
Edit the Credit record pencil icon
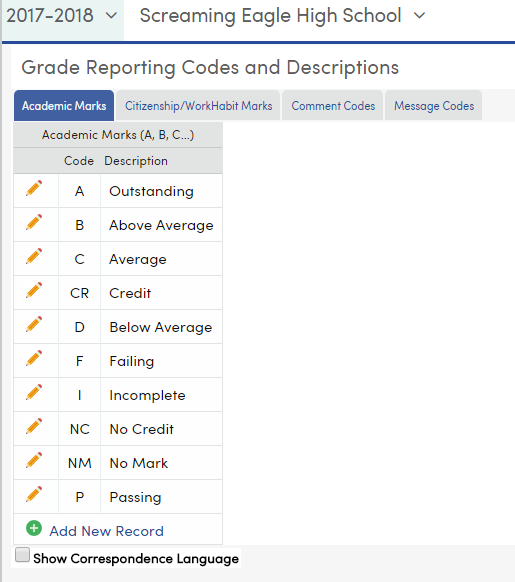(34, 290)
